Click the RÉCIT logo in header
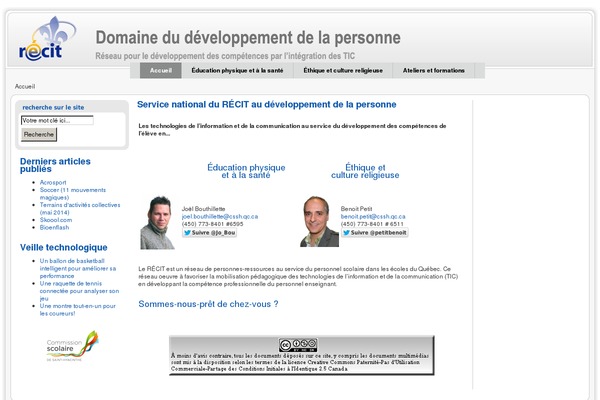The image size is (600, 400). point(40,40)
